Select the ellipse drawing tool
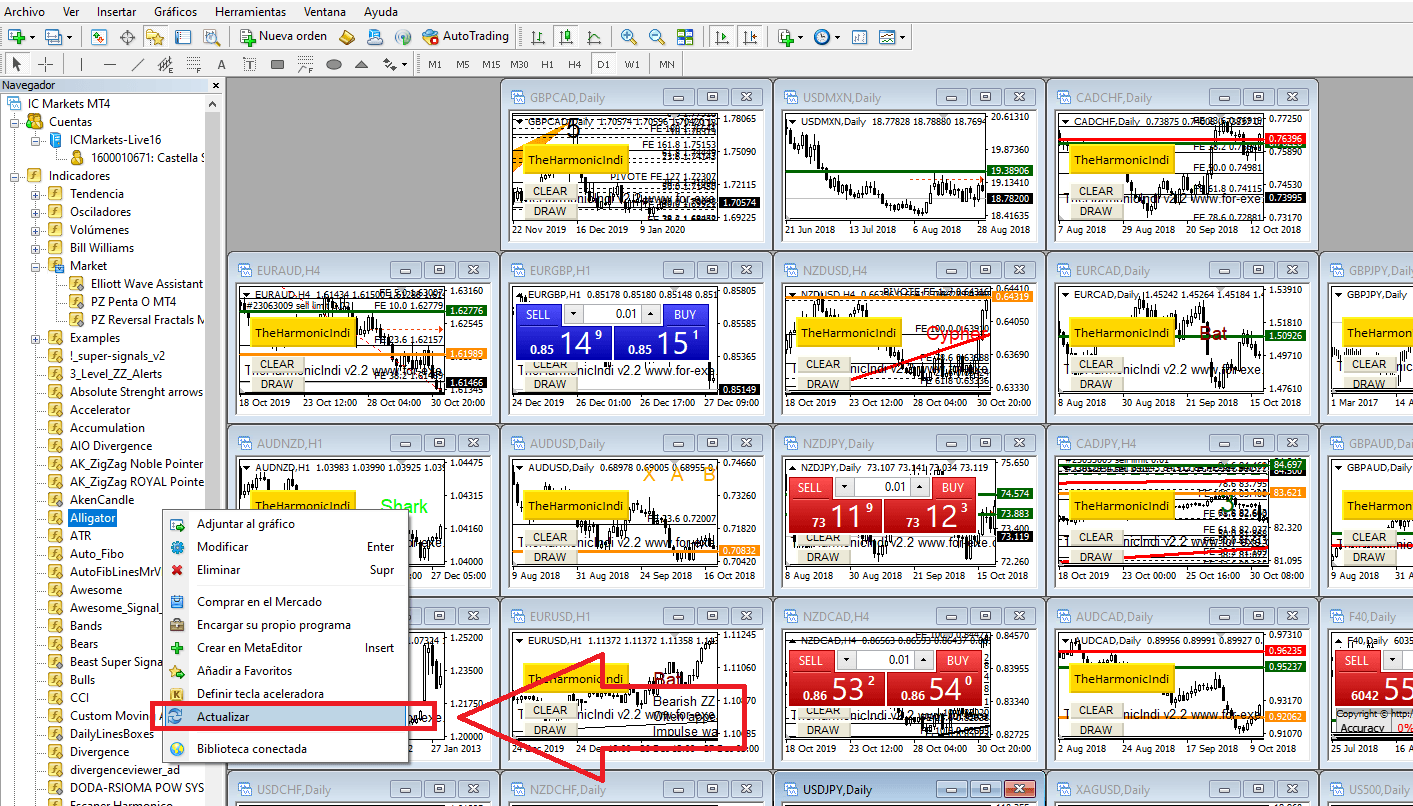Screen dimensions: 1413x806 click(334, 65)
